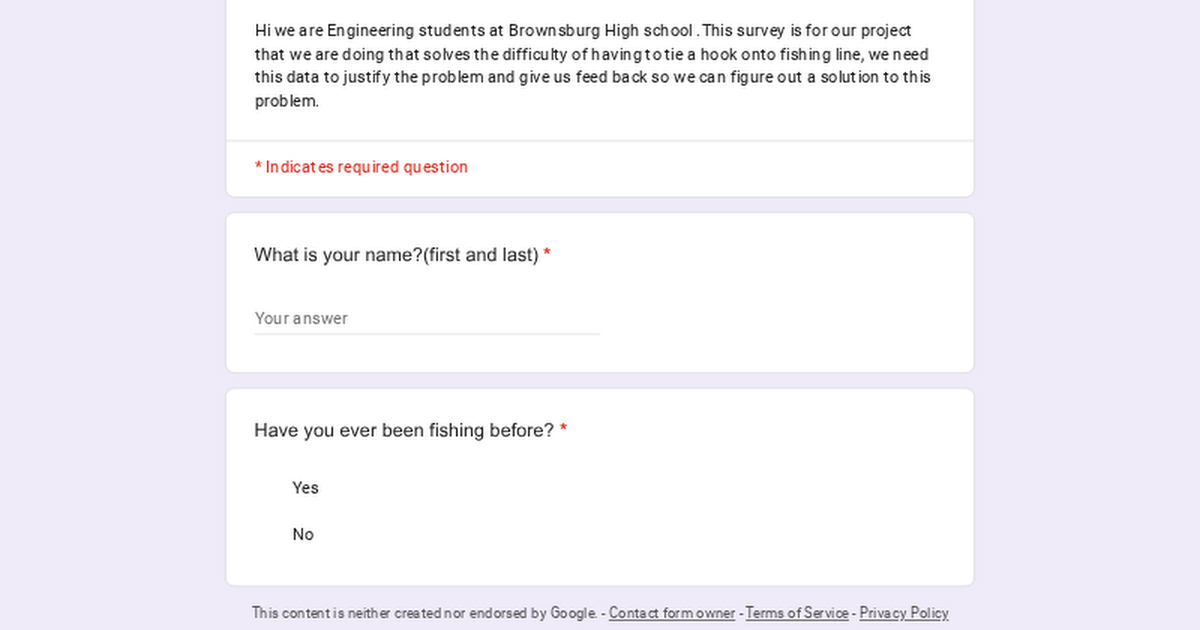Open the Contact form owner link

pyautogui.click(x=671, y=613)
